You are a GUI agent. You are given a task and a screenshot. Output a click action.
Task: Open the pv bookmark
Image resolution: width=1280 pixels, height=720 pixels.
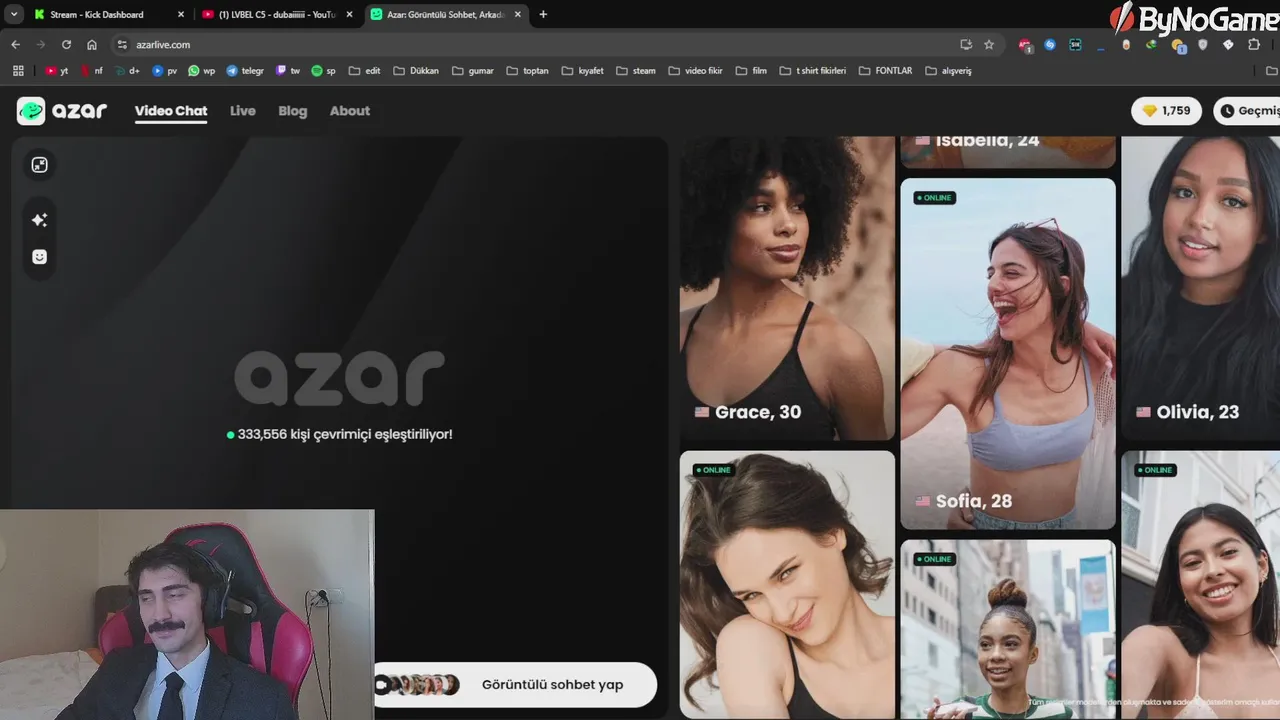[165, 71]
